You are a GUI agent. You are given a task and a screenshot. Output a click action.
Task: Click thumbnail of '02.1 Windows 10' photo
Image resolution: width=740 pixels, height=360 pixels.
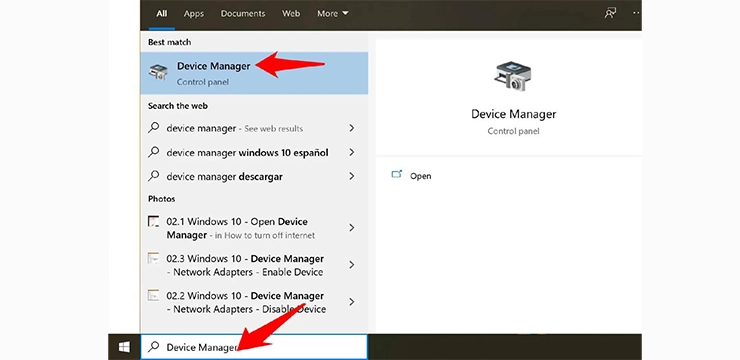(x=153, y=221)
